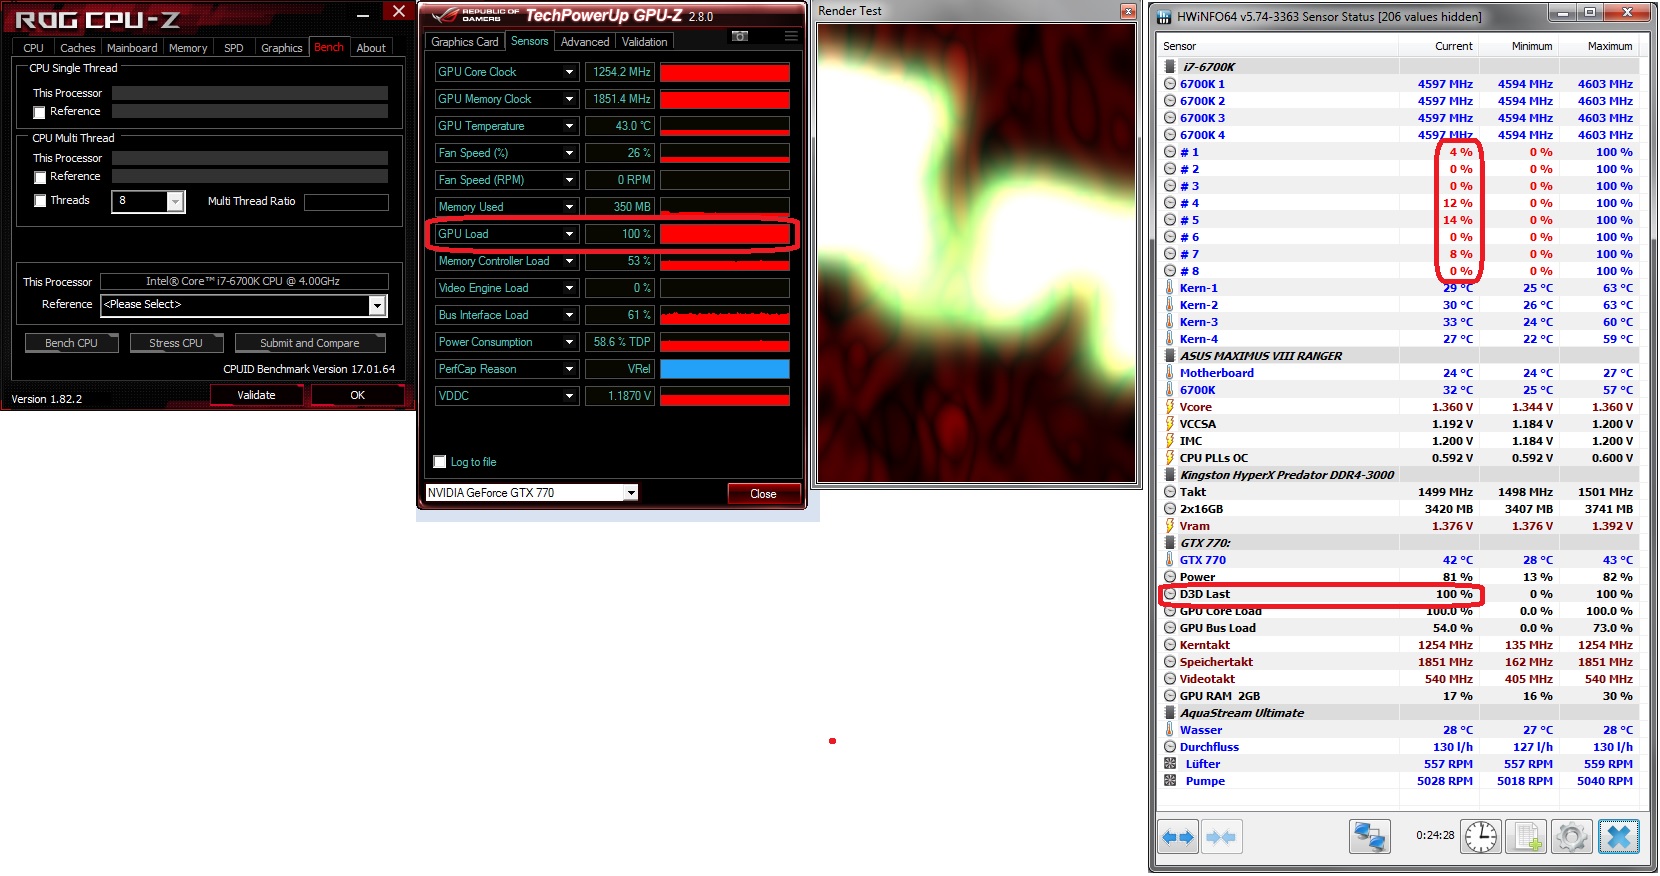This screenshot has width=1660, height=876.
Task: Enable Reference checkbox under CPU Multi Thread
Action: pyautogui.click(x=40, y=177)
